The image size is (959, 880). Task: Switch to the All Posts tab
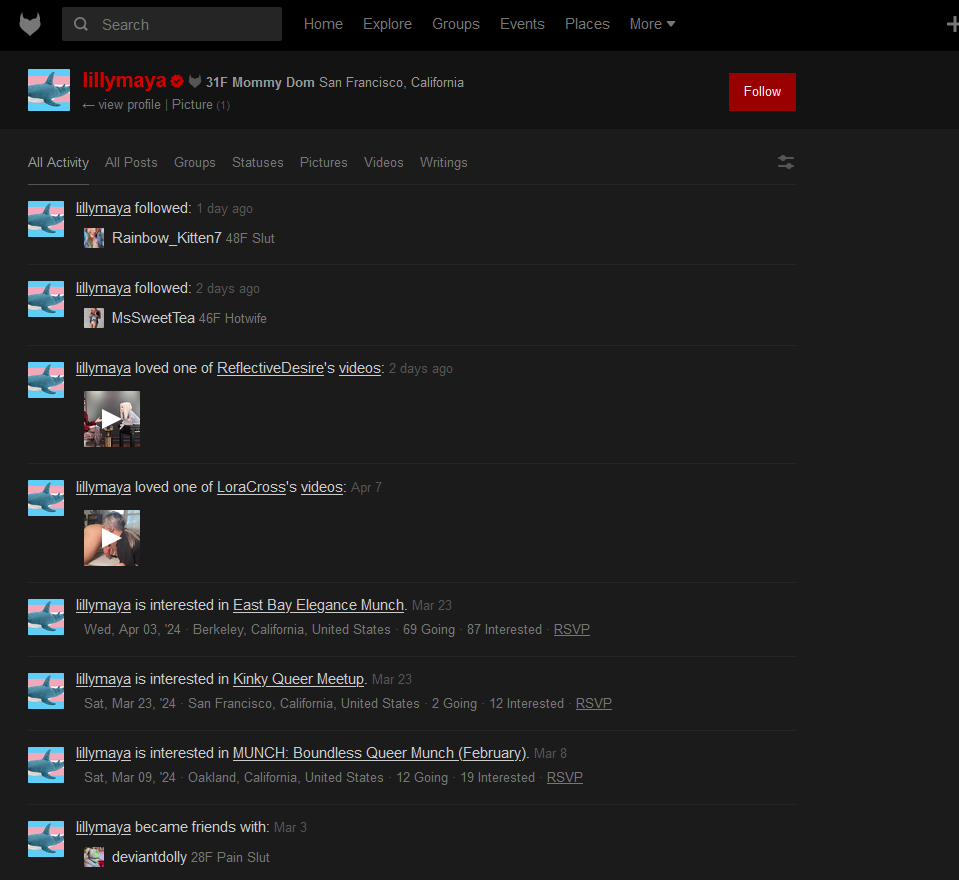click(x=131, y=163)
